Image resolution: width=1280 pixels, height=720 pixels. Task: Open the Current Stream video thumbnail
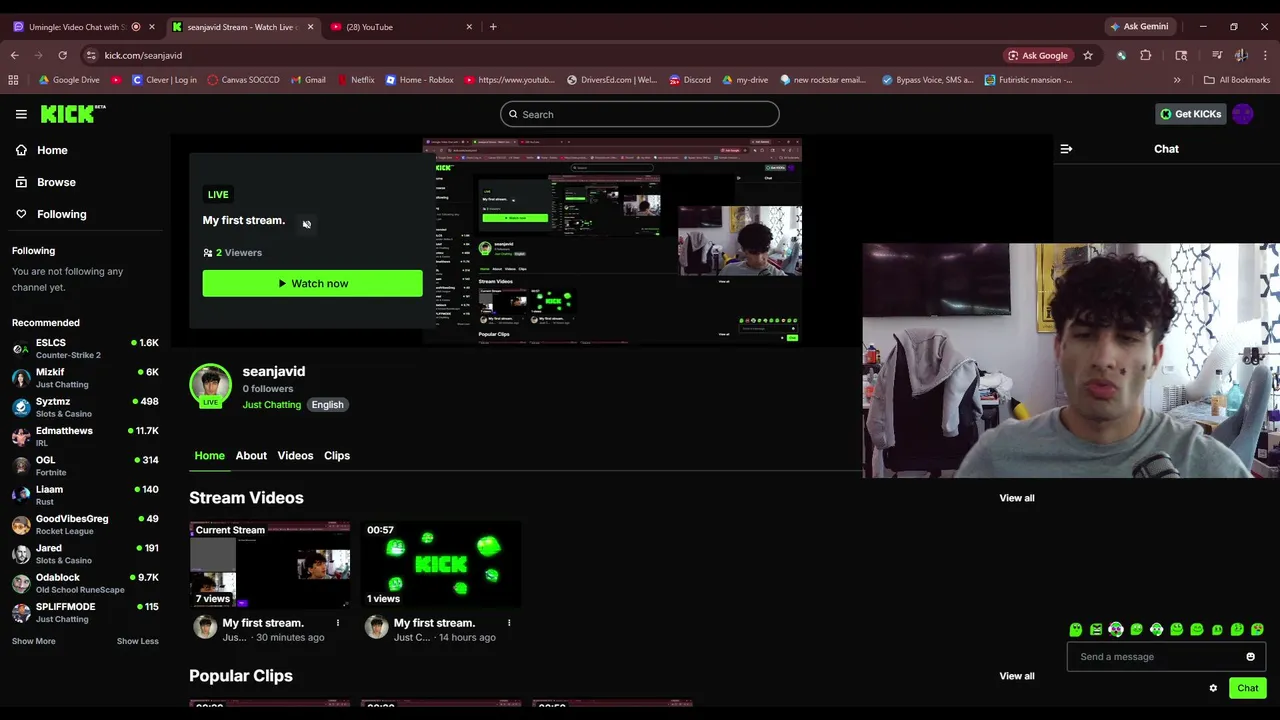coord(270,565)
